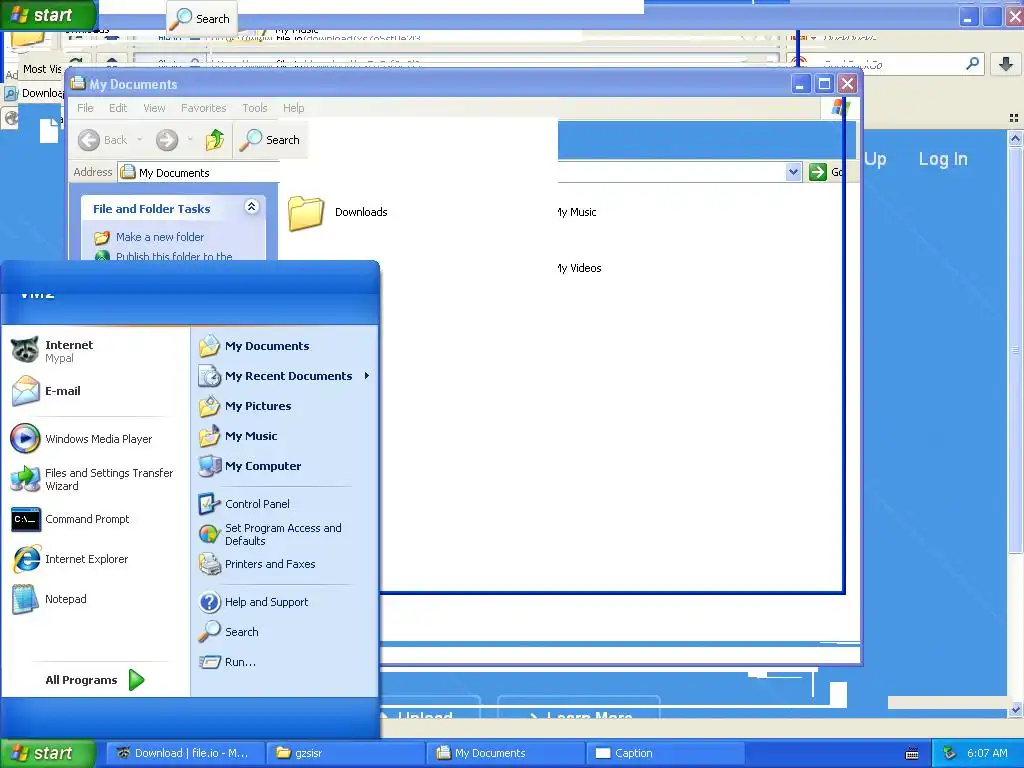The width and height of the screenshot is (1024, 768).
Task: Click browser search magnifier icon
Action: (x=972, y=63)
